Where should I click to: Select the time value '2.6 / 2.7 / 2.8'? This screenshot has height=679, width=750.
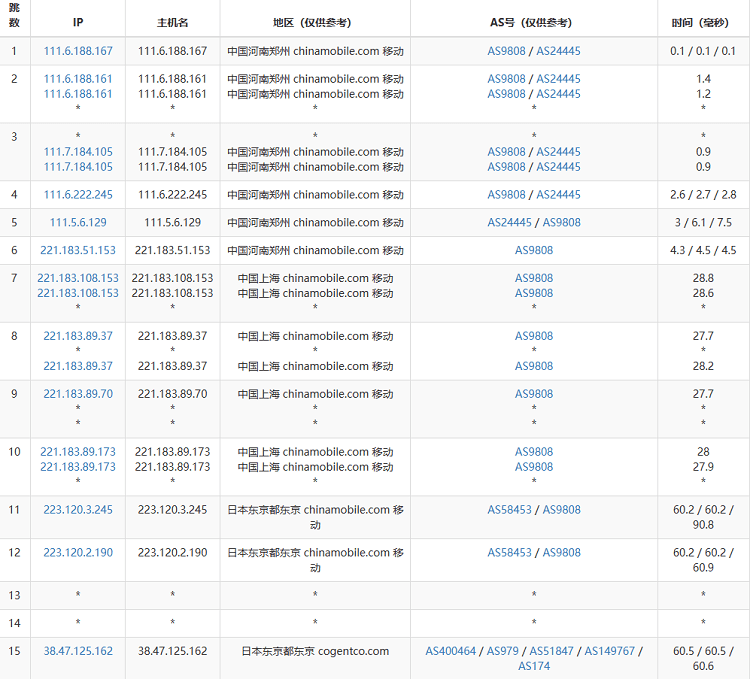point(703,195)
